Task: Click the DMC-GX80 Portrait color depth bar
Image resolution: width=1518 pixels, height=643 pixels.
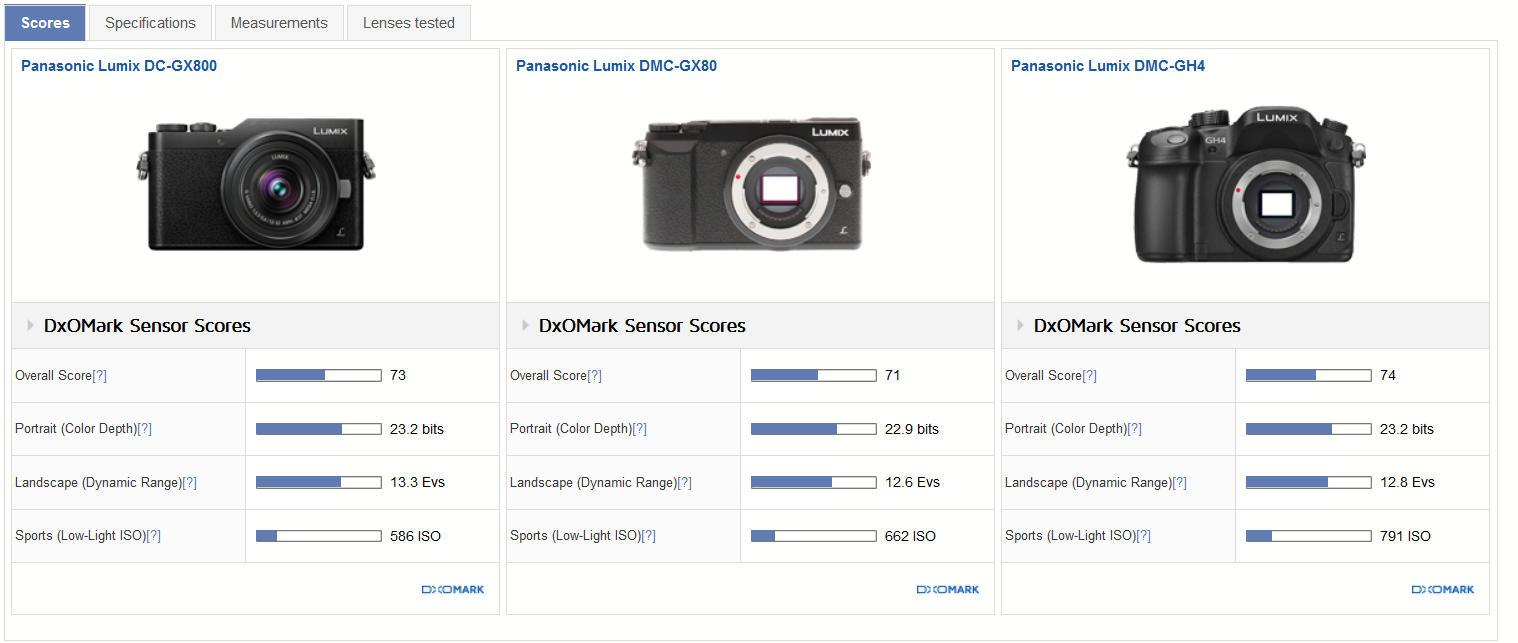Action: pyautogui.click(x=814, y=429)
